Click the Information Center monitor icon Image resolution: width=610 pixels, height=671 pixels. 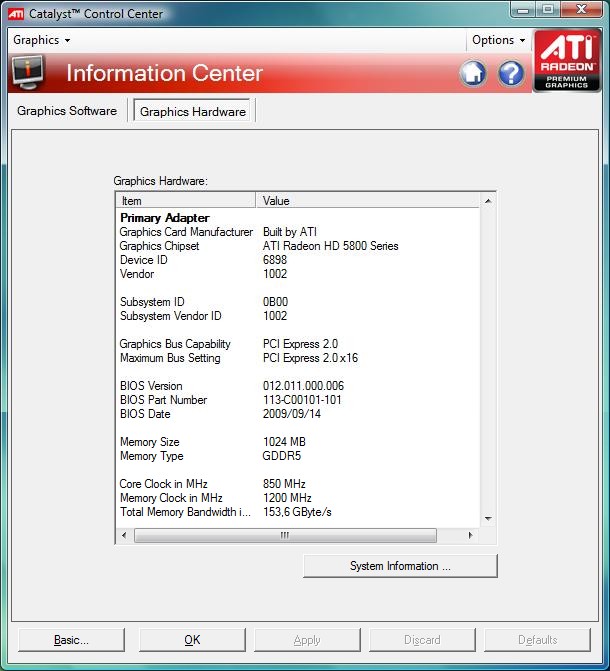click(28, 72)
